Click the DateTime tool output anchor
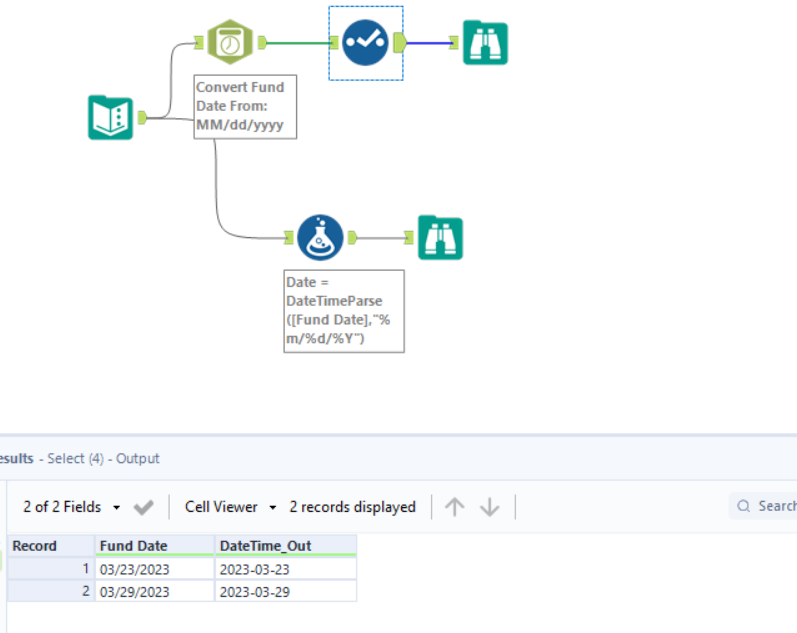 pyautogui.click(x=262, y=42)
